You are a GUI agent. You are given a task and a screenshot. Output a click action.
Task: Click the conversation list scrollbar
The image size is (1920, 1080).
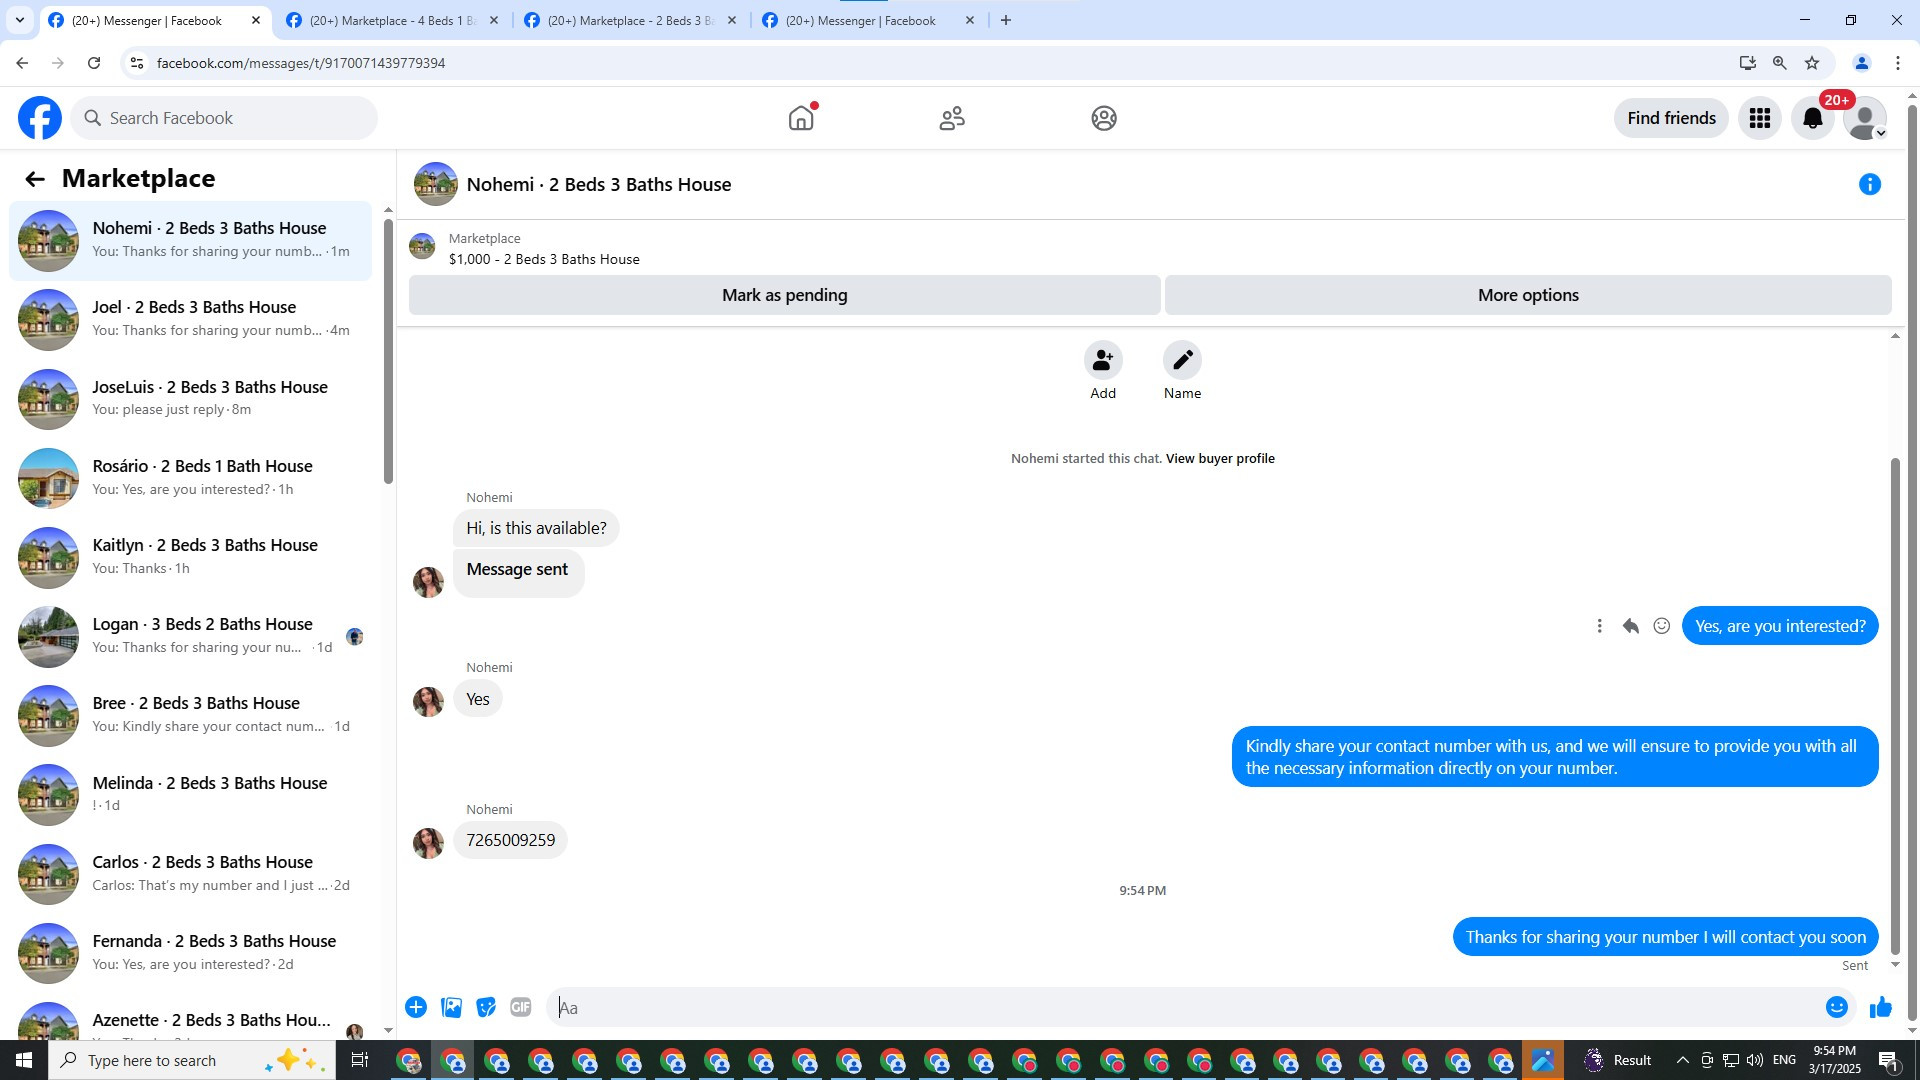(x=388, y=350)
